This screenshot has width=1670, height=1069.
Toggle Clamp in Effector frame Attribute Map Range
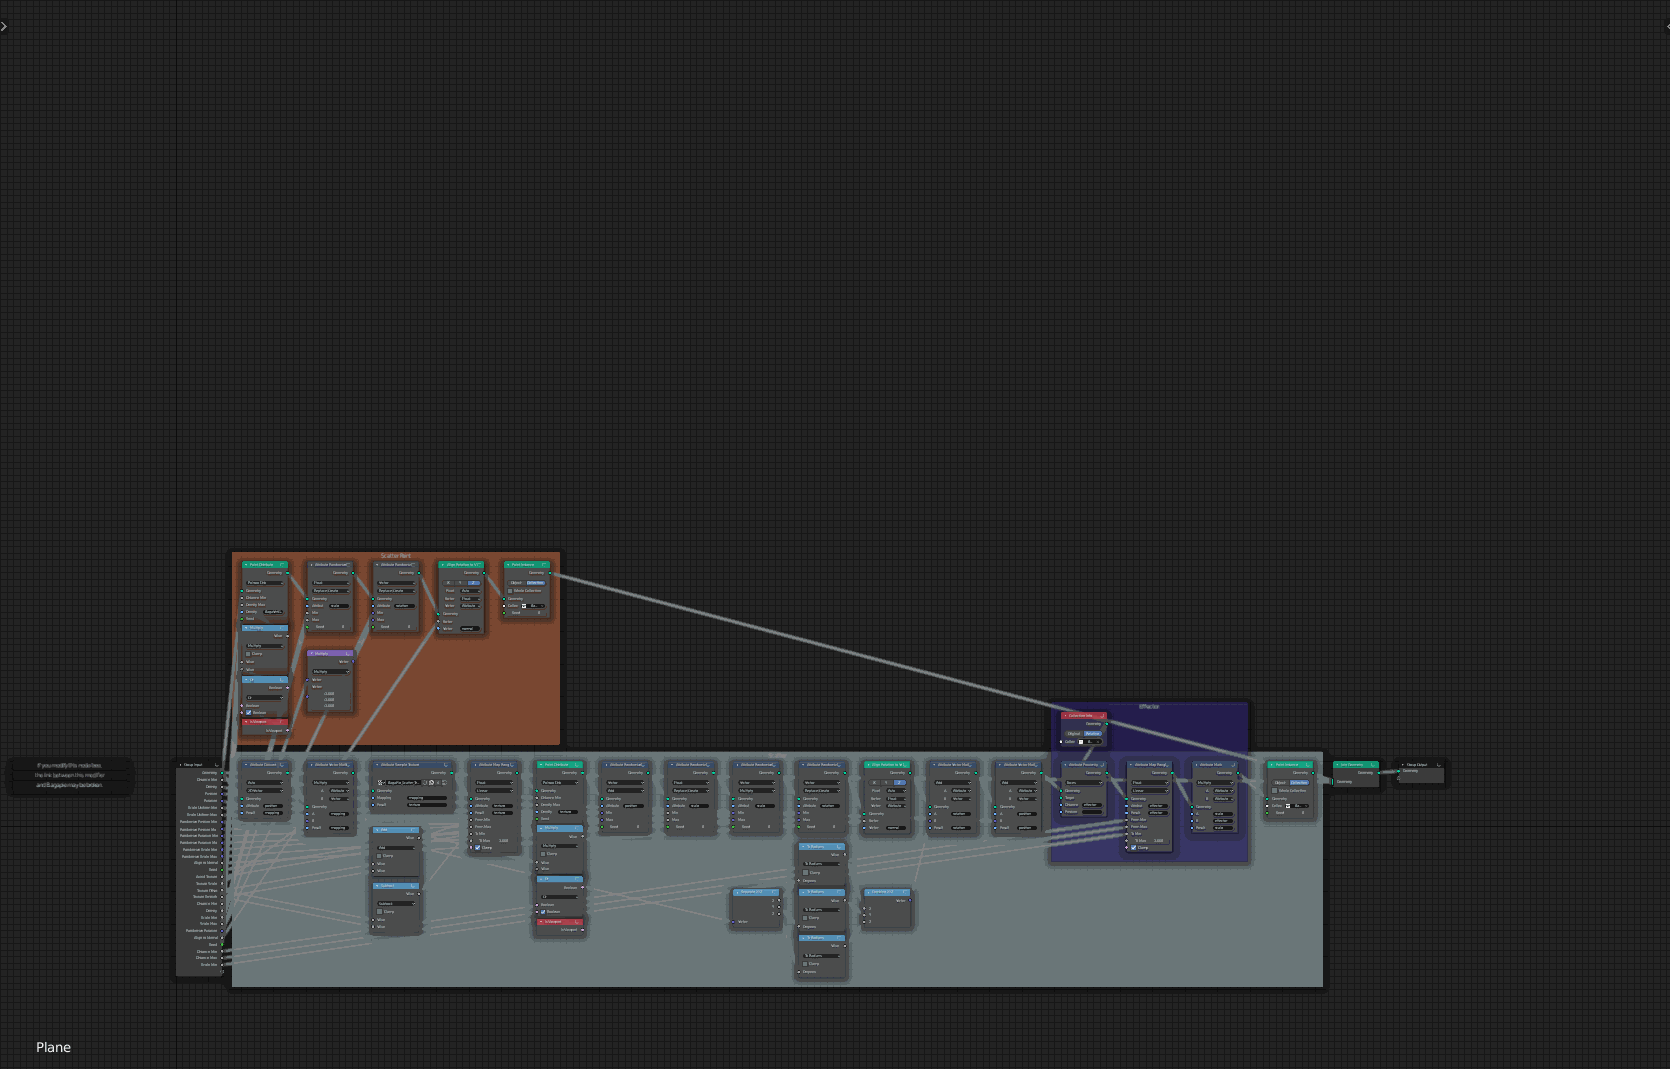1133,847
